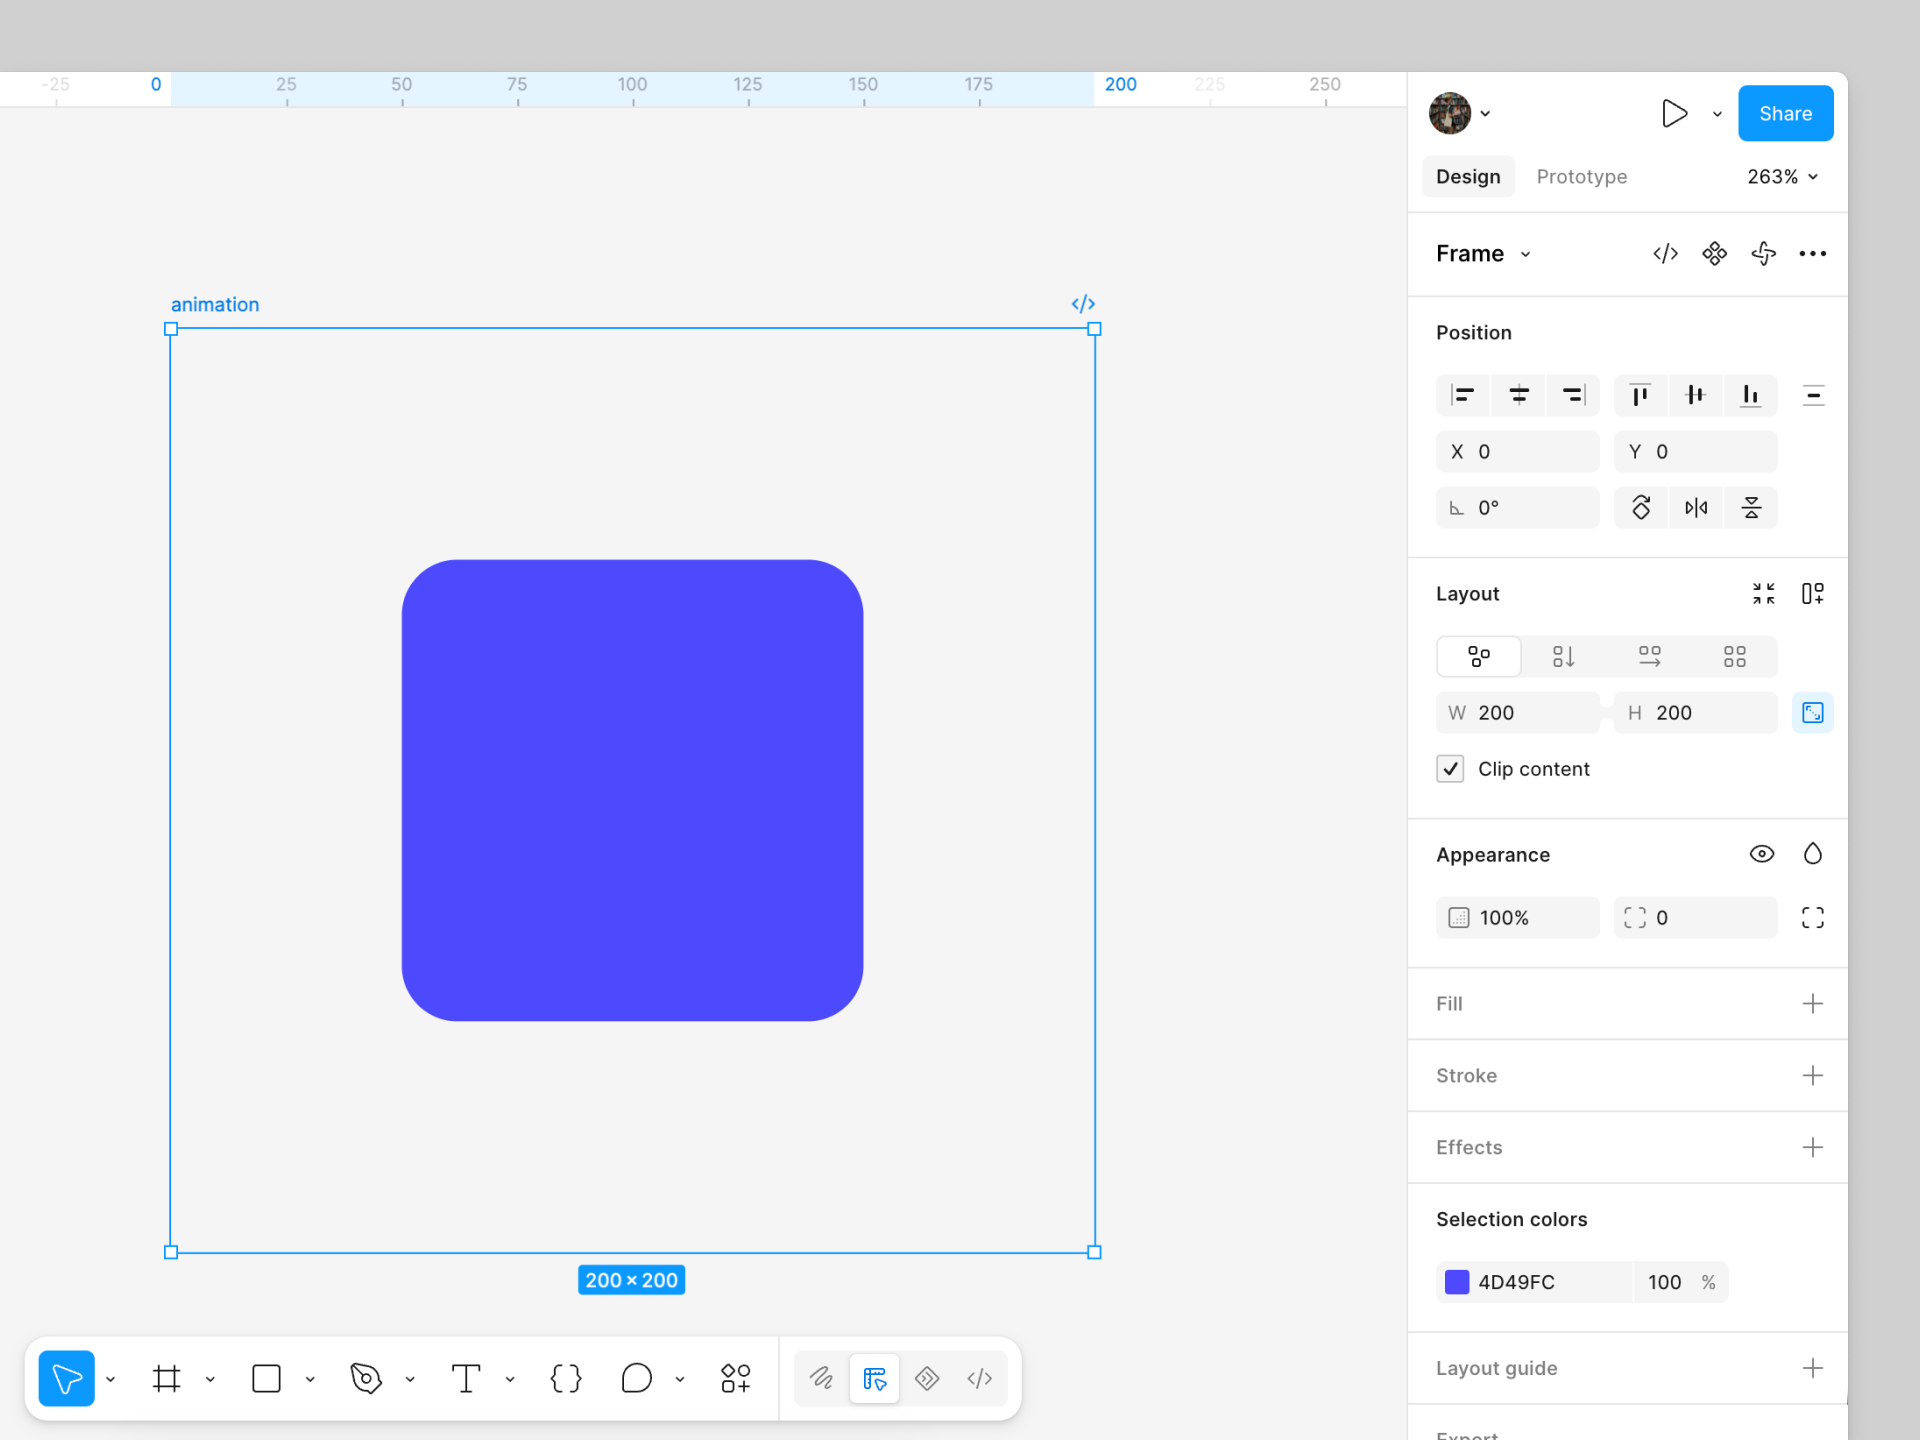Align top in Position panel
The image size is (1920, 1440).
(1640, 395)
